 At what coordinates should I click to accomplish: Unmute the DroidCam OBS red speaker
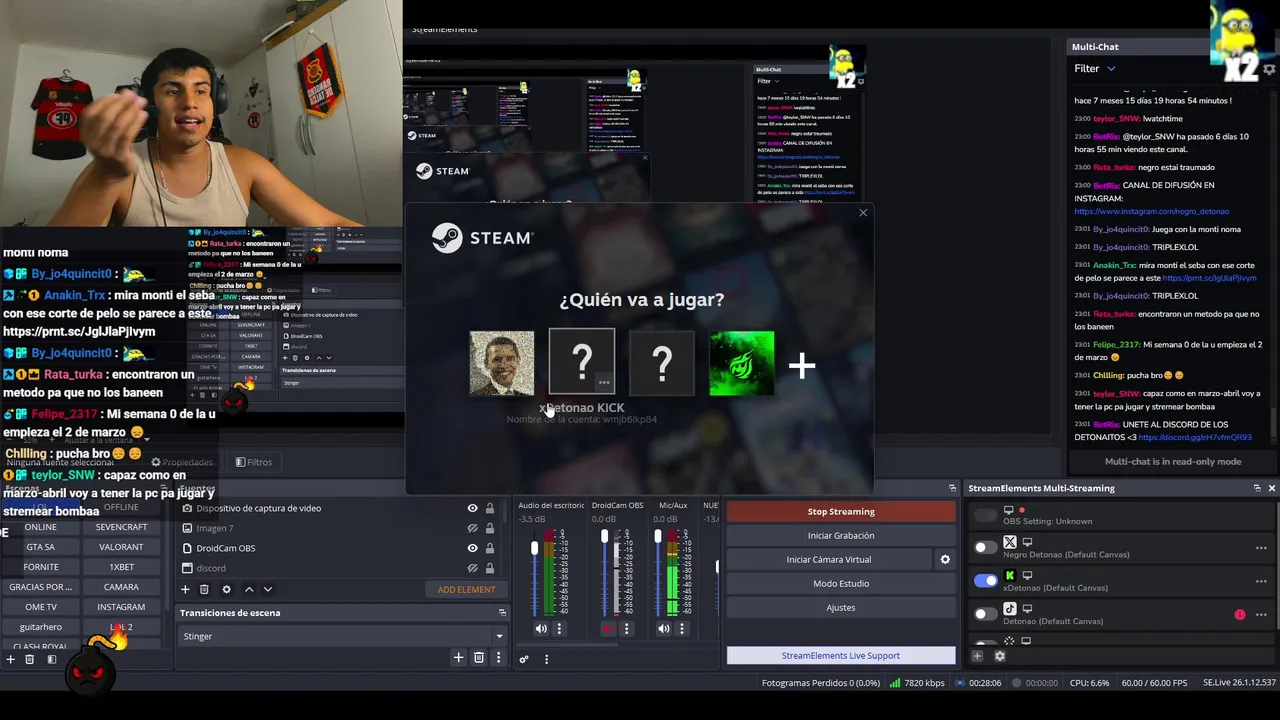tap(608, 628)
